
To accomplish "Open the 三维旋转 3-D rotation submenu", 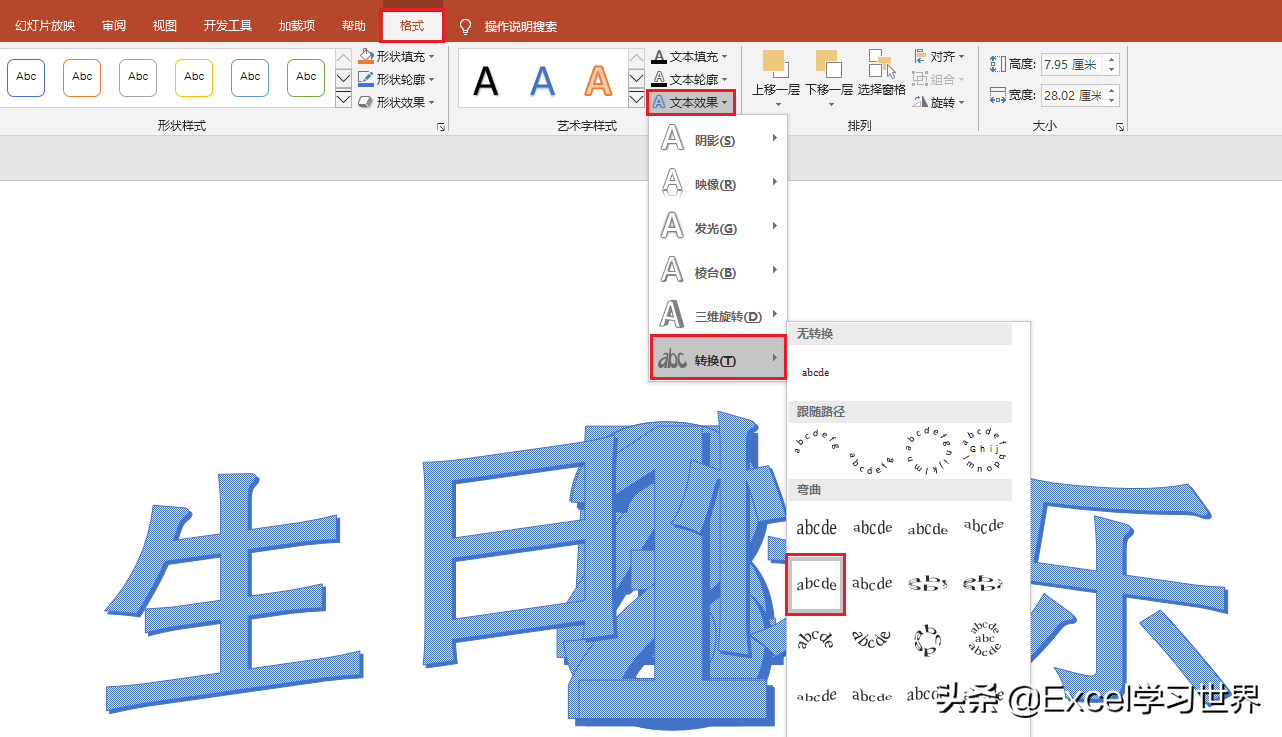I will (718, 316).
